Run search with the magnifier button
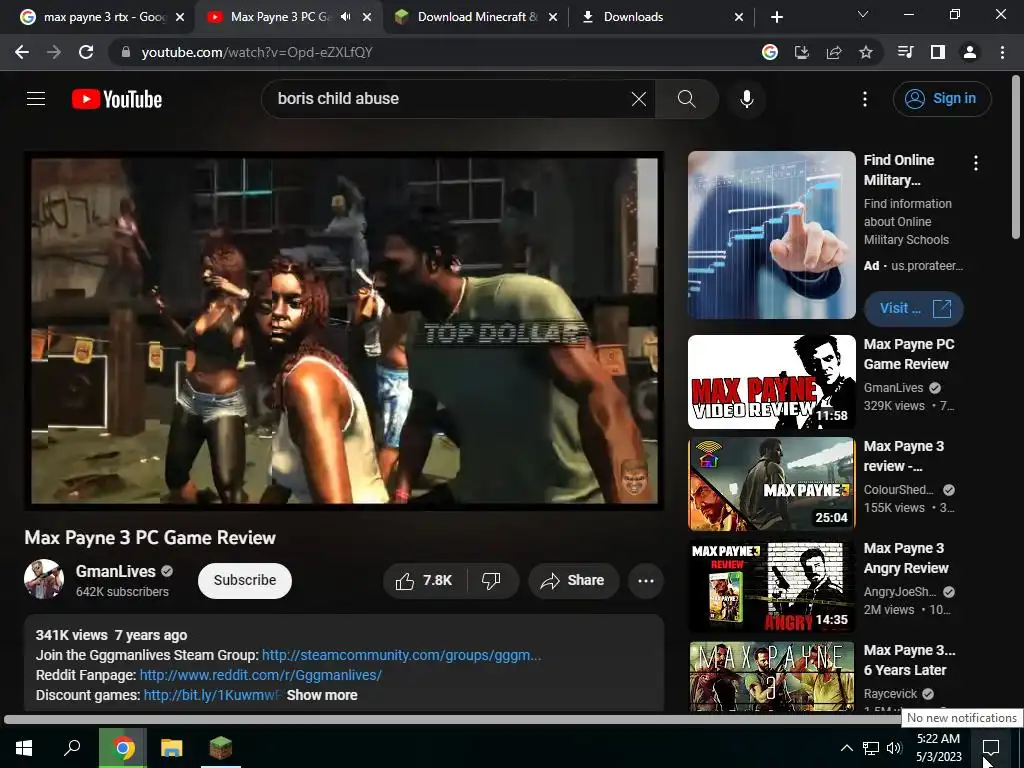The image size is (1024, 768). pyautogui.click(x=686, y=99)
